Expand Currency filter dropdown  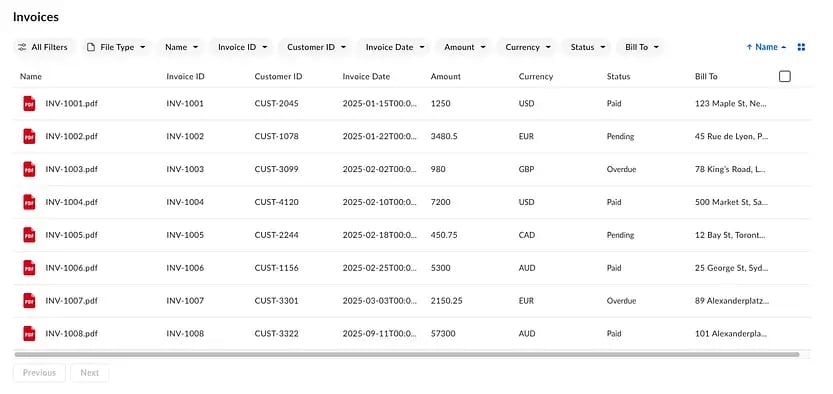pos(527,47)
